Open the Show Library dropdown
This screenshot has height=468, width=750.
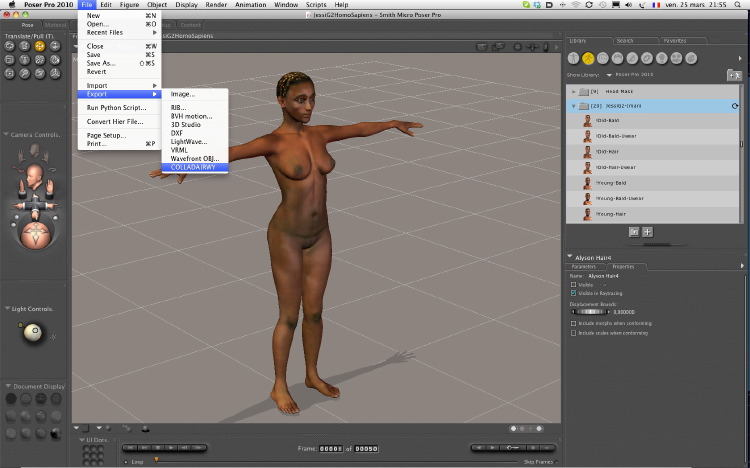coord(609,75)
